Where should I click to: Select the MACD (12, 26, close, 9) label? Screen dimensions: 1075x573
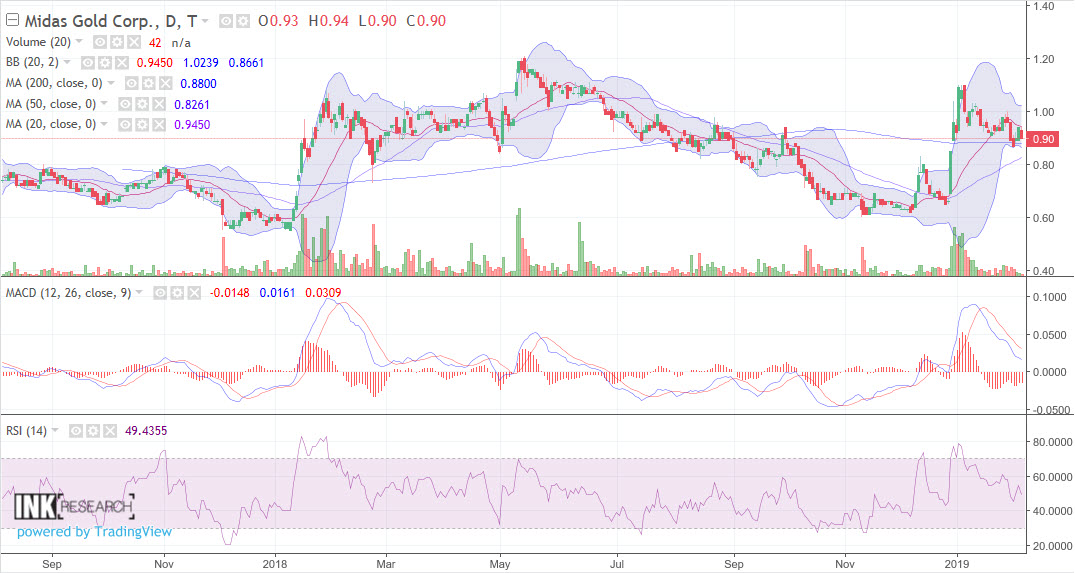(69, 293)
